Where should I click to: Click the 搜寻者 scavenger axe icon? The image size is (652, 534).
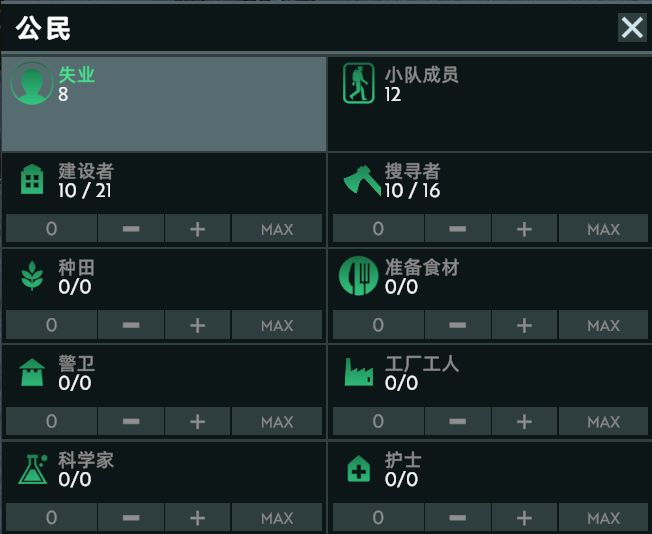tap(358, 180)
